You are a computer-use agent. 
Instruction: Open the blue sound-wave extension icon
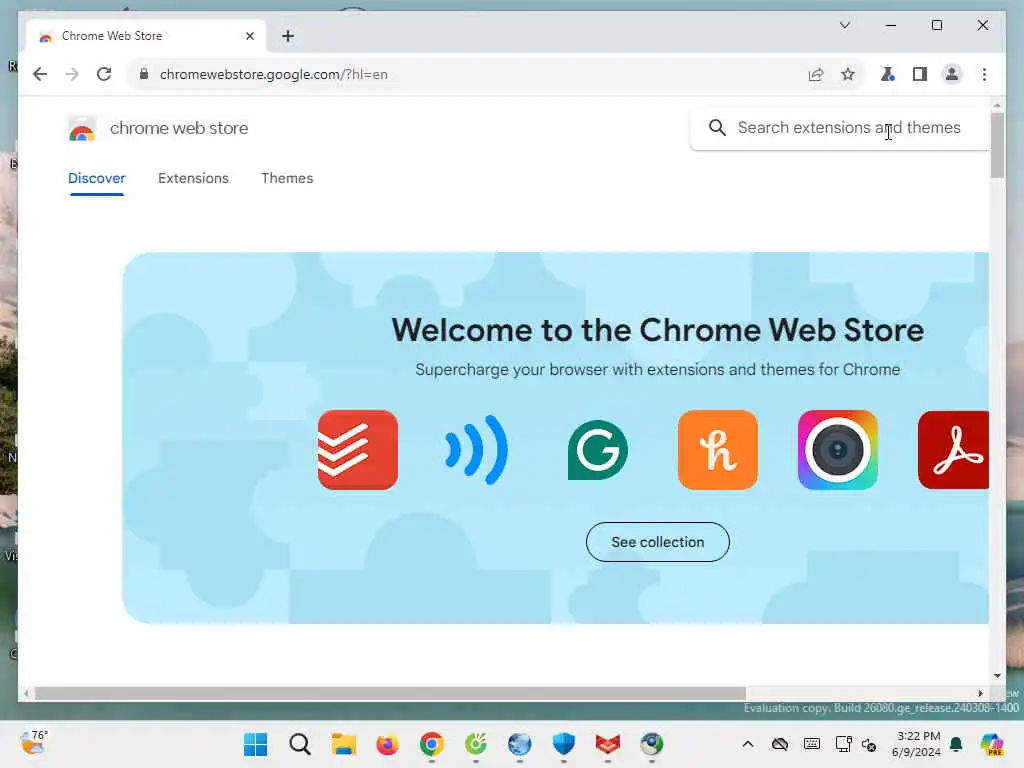click(477, 450)
